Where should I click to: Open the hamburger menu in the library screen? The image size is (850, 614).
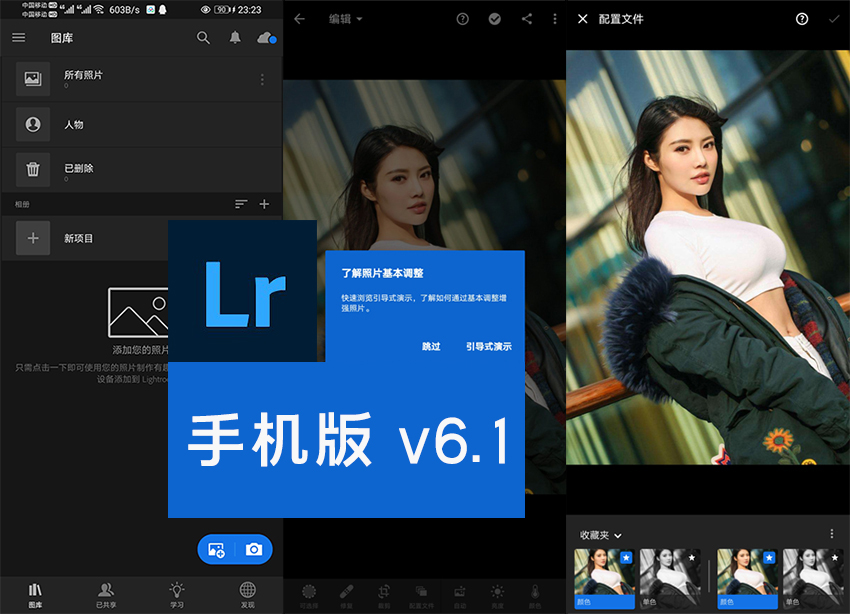19,37
